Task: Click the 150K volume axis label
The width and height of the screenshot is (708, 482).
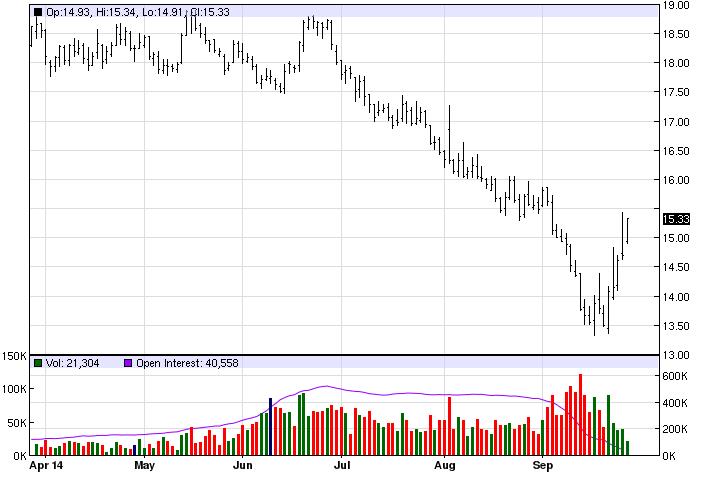Action: pyautogui.click(x=14, y=356)
